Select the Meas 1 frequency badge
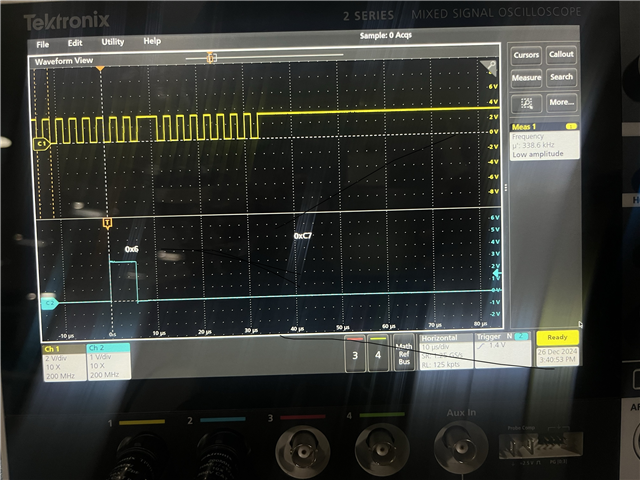 click(x=544, y=141)
